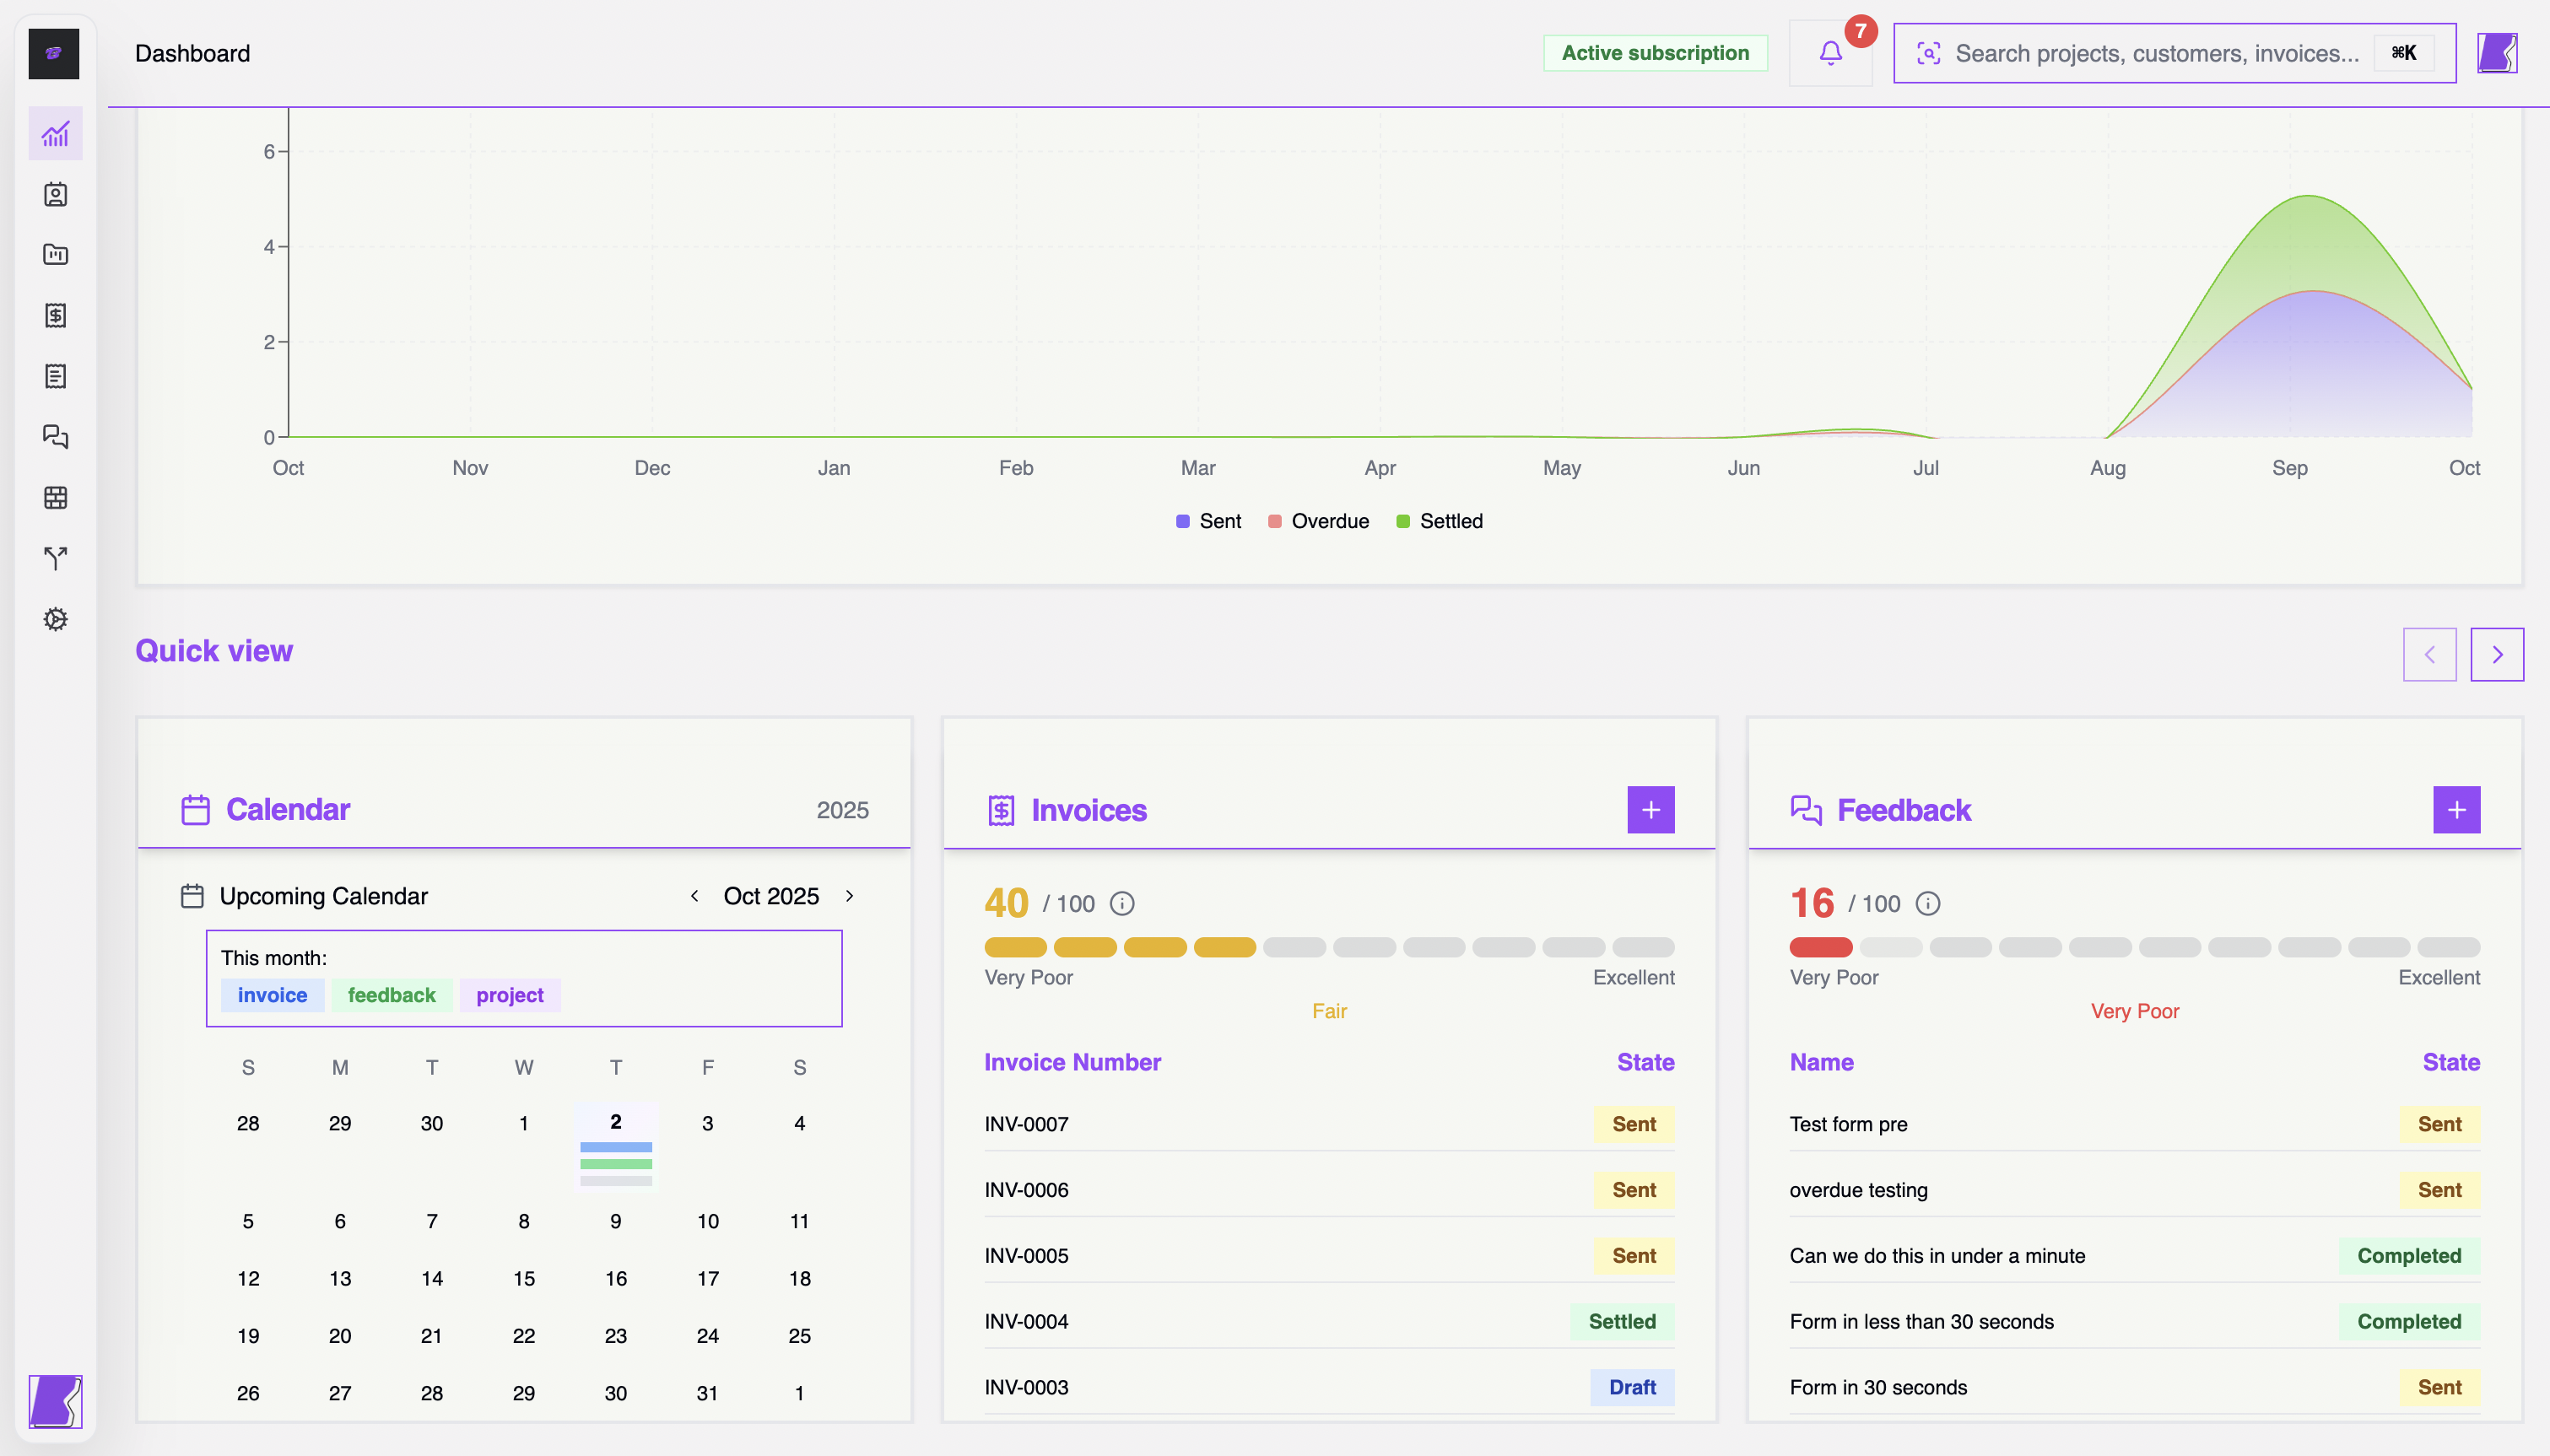
Task: Click the feedback score progress bar
Action: pos(2134,947)
